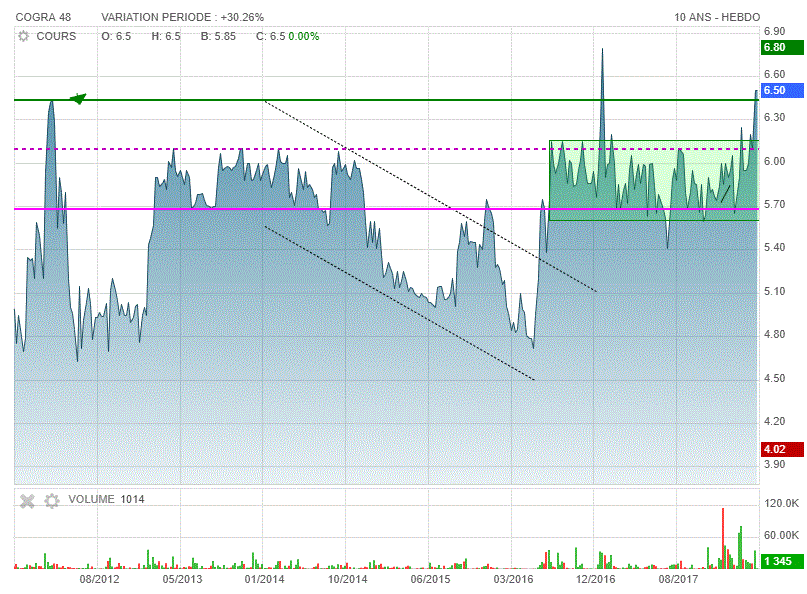
Task: Click the close value C: 6.5
Action: pos(270,37)
